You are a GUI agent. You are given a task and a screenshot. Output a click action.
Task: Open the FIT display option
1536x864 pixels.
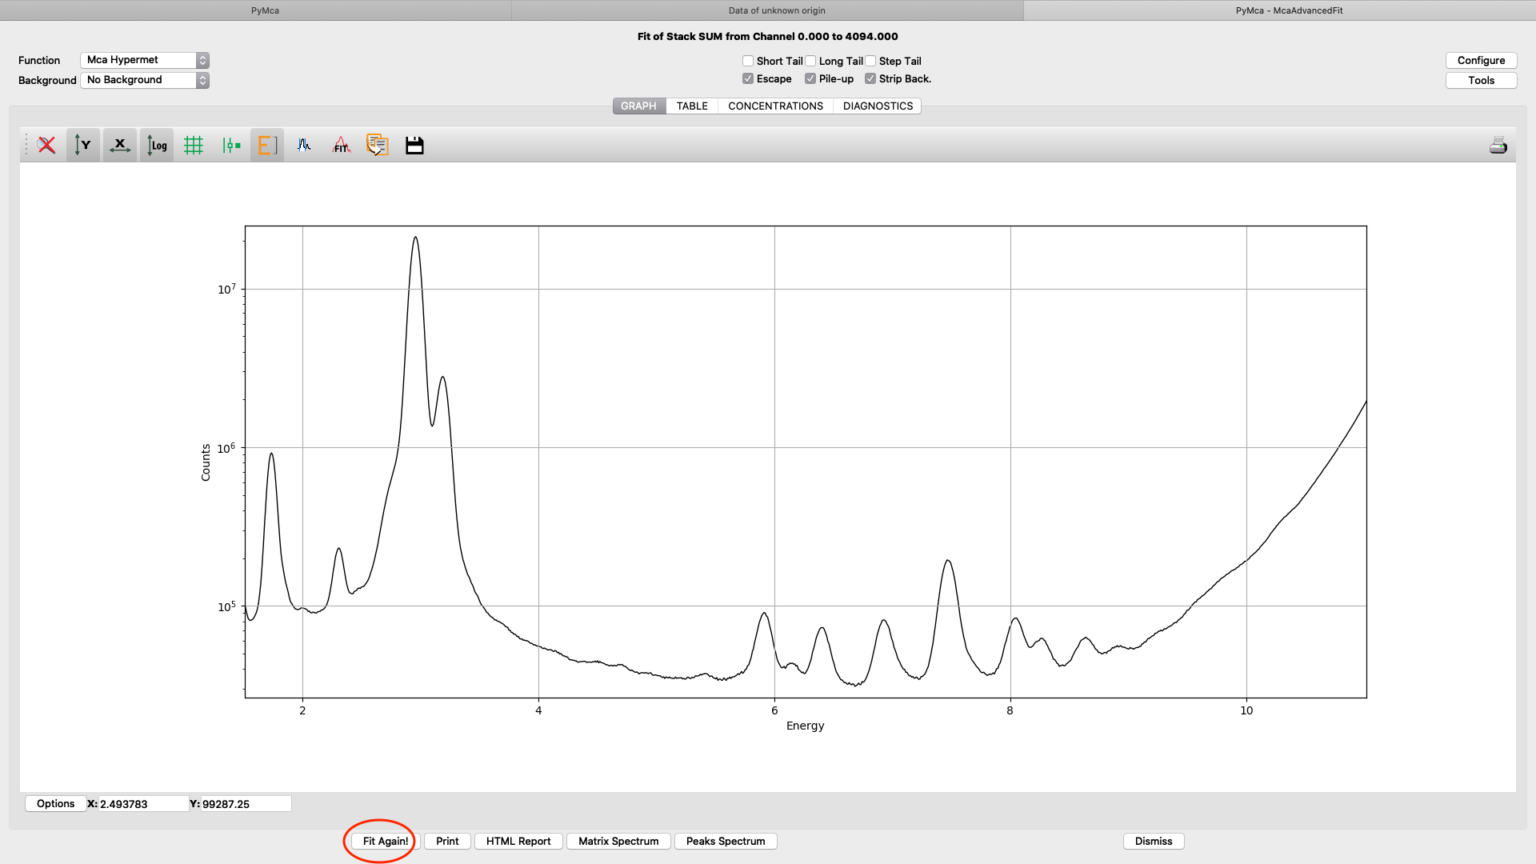tap(341, 144)
